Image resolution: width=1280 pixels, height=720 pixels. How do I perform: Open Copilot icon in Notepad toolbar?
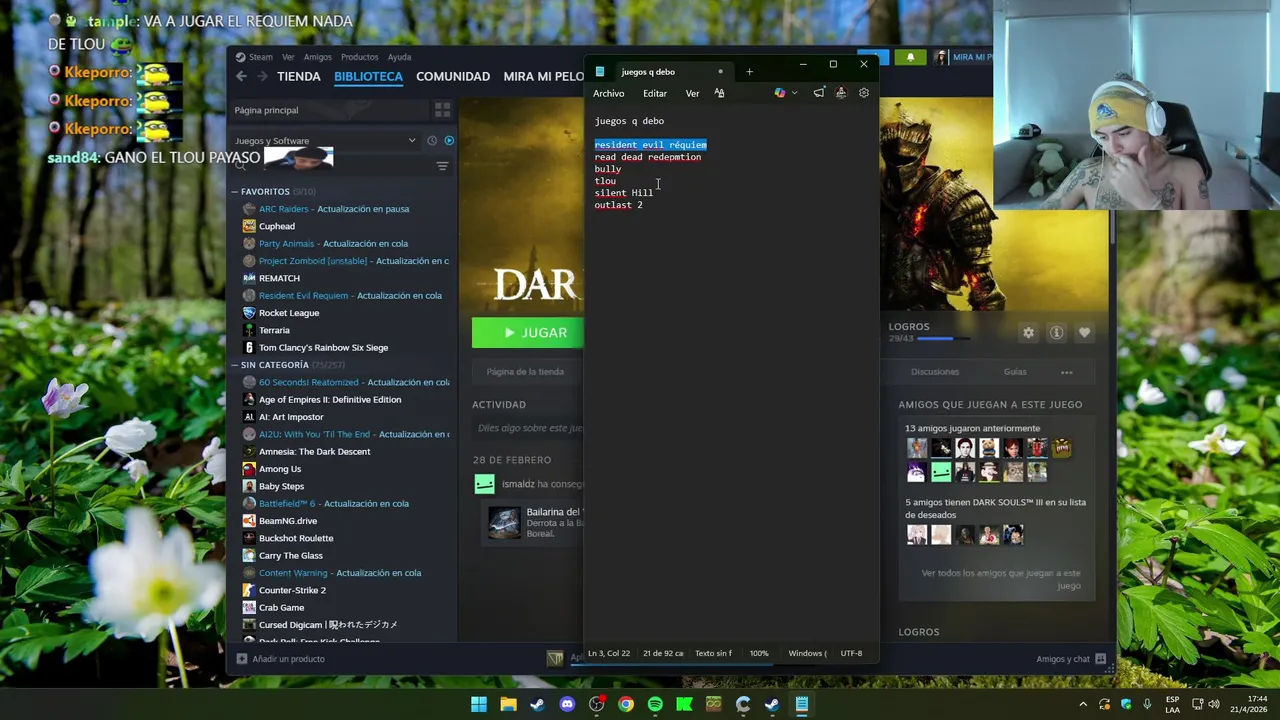coord(780,93)
